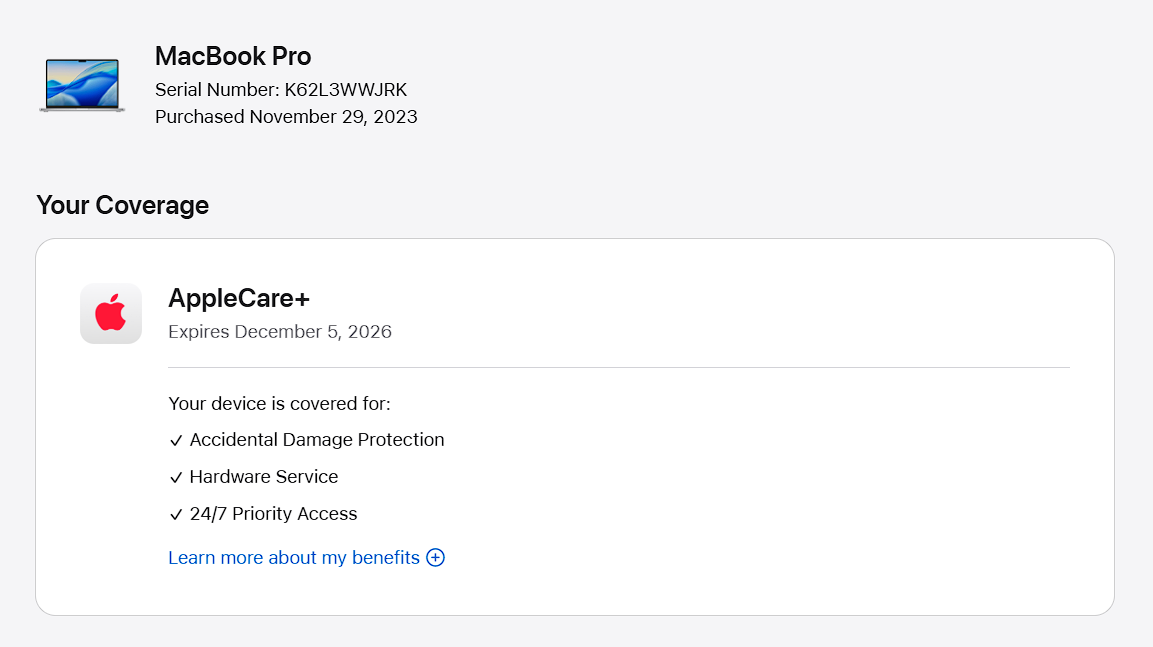Select the 24/7 Priority Access item
Viewport: 1153px width, 647px height.
click(273, 514)
